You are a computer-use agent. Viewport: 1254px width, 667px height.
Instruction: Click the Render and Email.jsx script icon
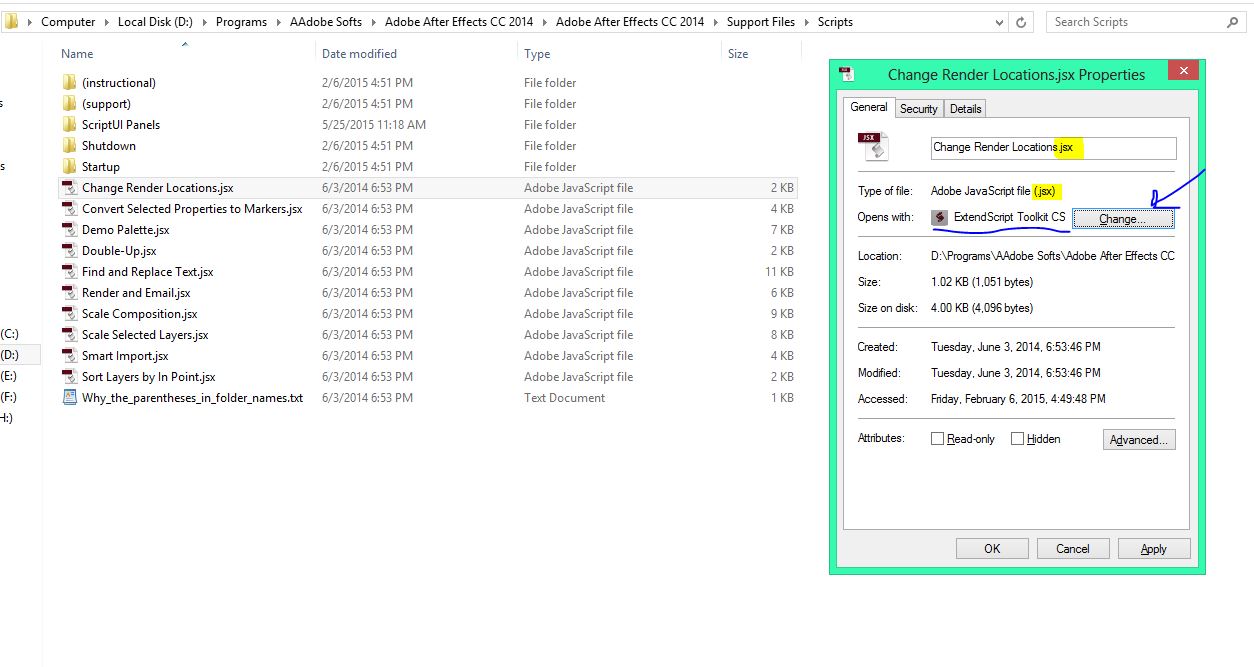click(69, 292)
